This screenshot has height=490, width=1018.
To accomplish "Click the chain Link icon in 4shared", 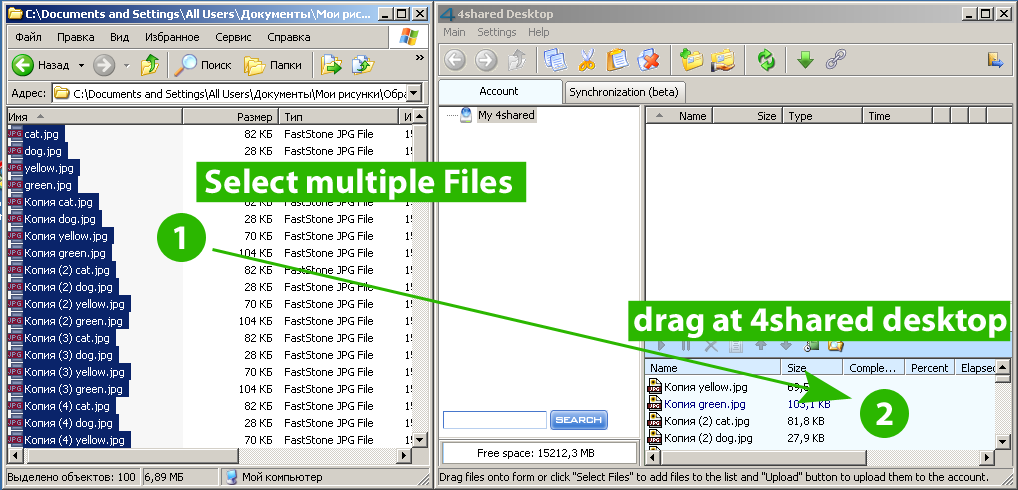I will (836, 61).
